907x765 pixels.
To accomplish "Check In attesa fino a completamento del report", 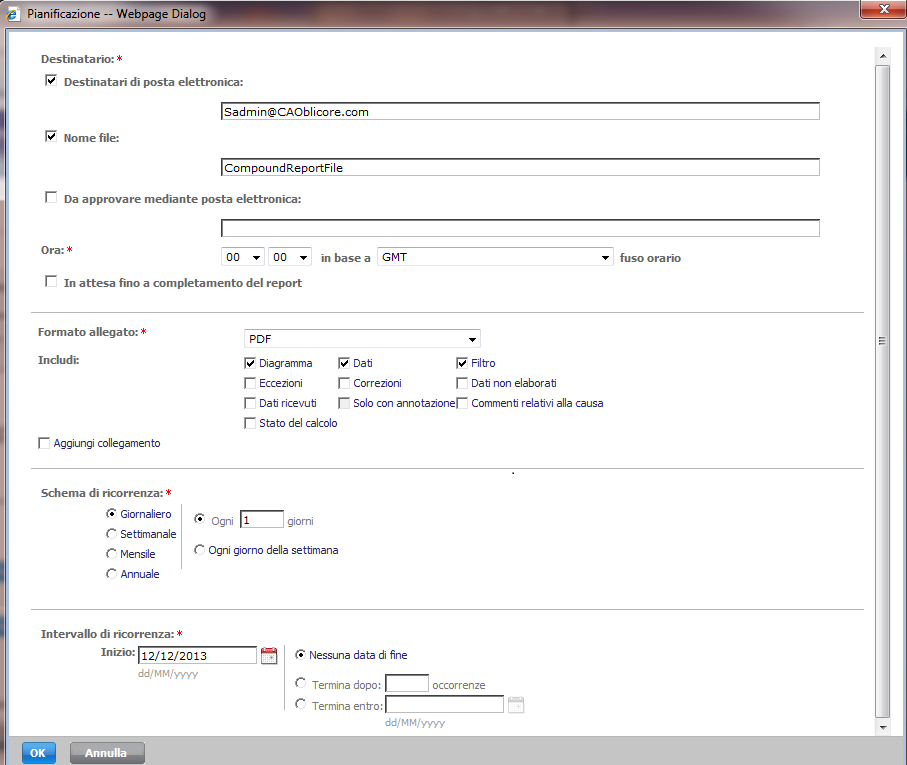I will click(x=51, y=282).
